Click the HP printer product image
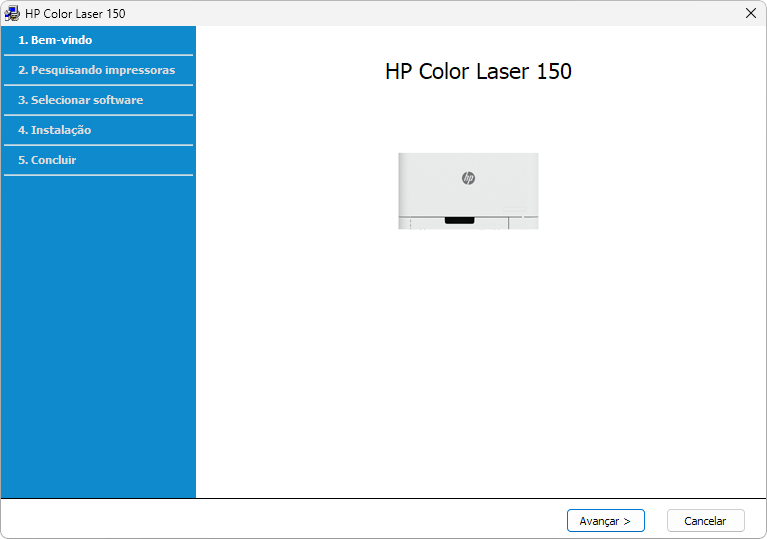 tap(468, 191)
